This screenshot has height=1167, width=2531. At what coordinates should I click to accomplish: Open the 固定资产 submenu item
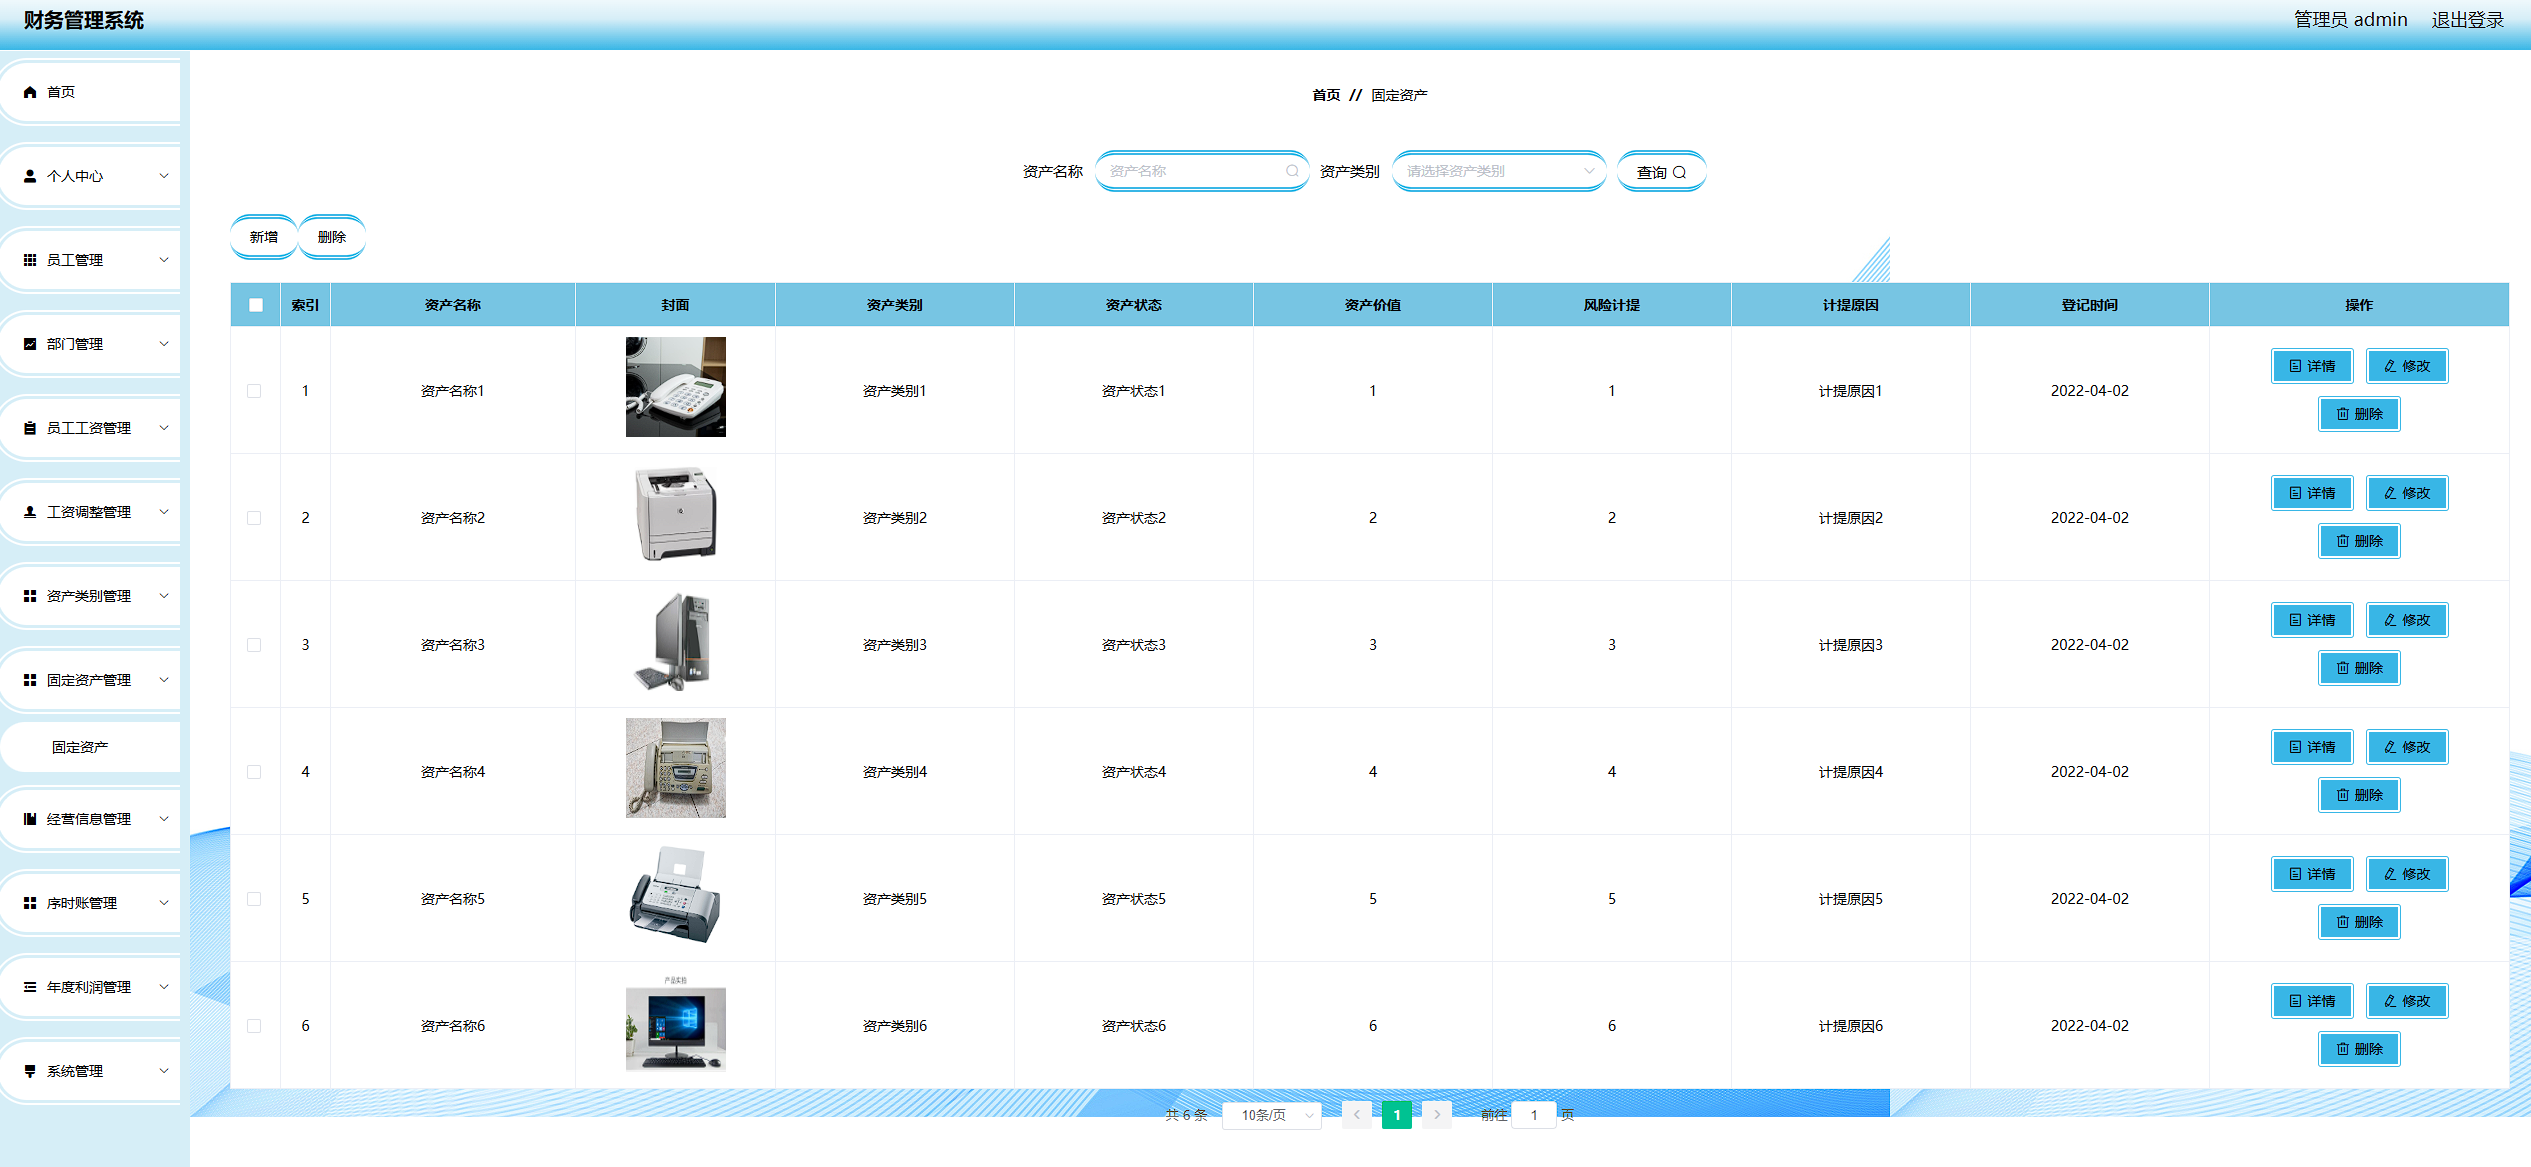[x=80, y=747]
